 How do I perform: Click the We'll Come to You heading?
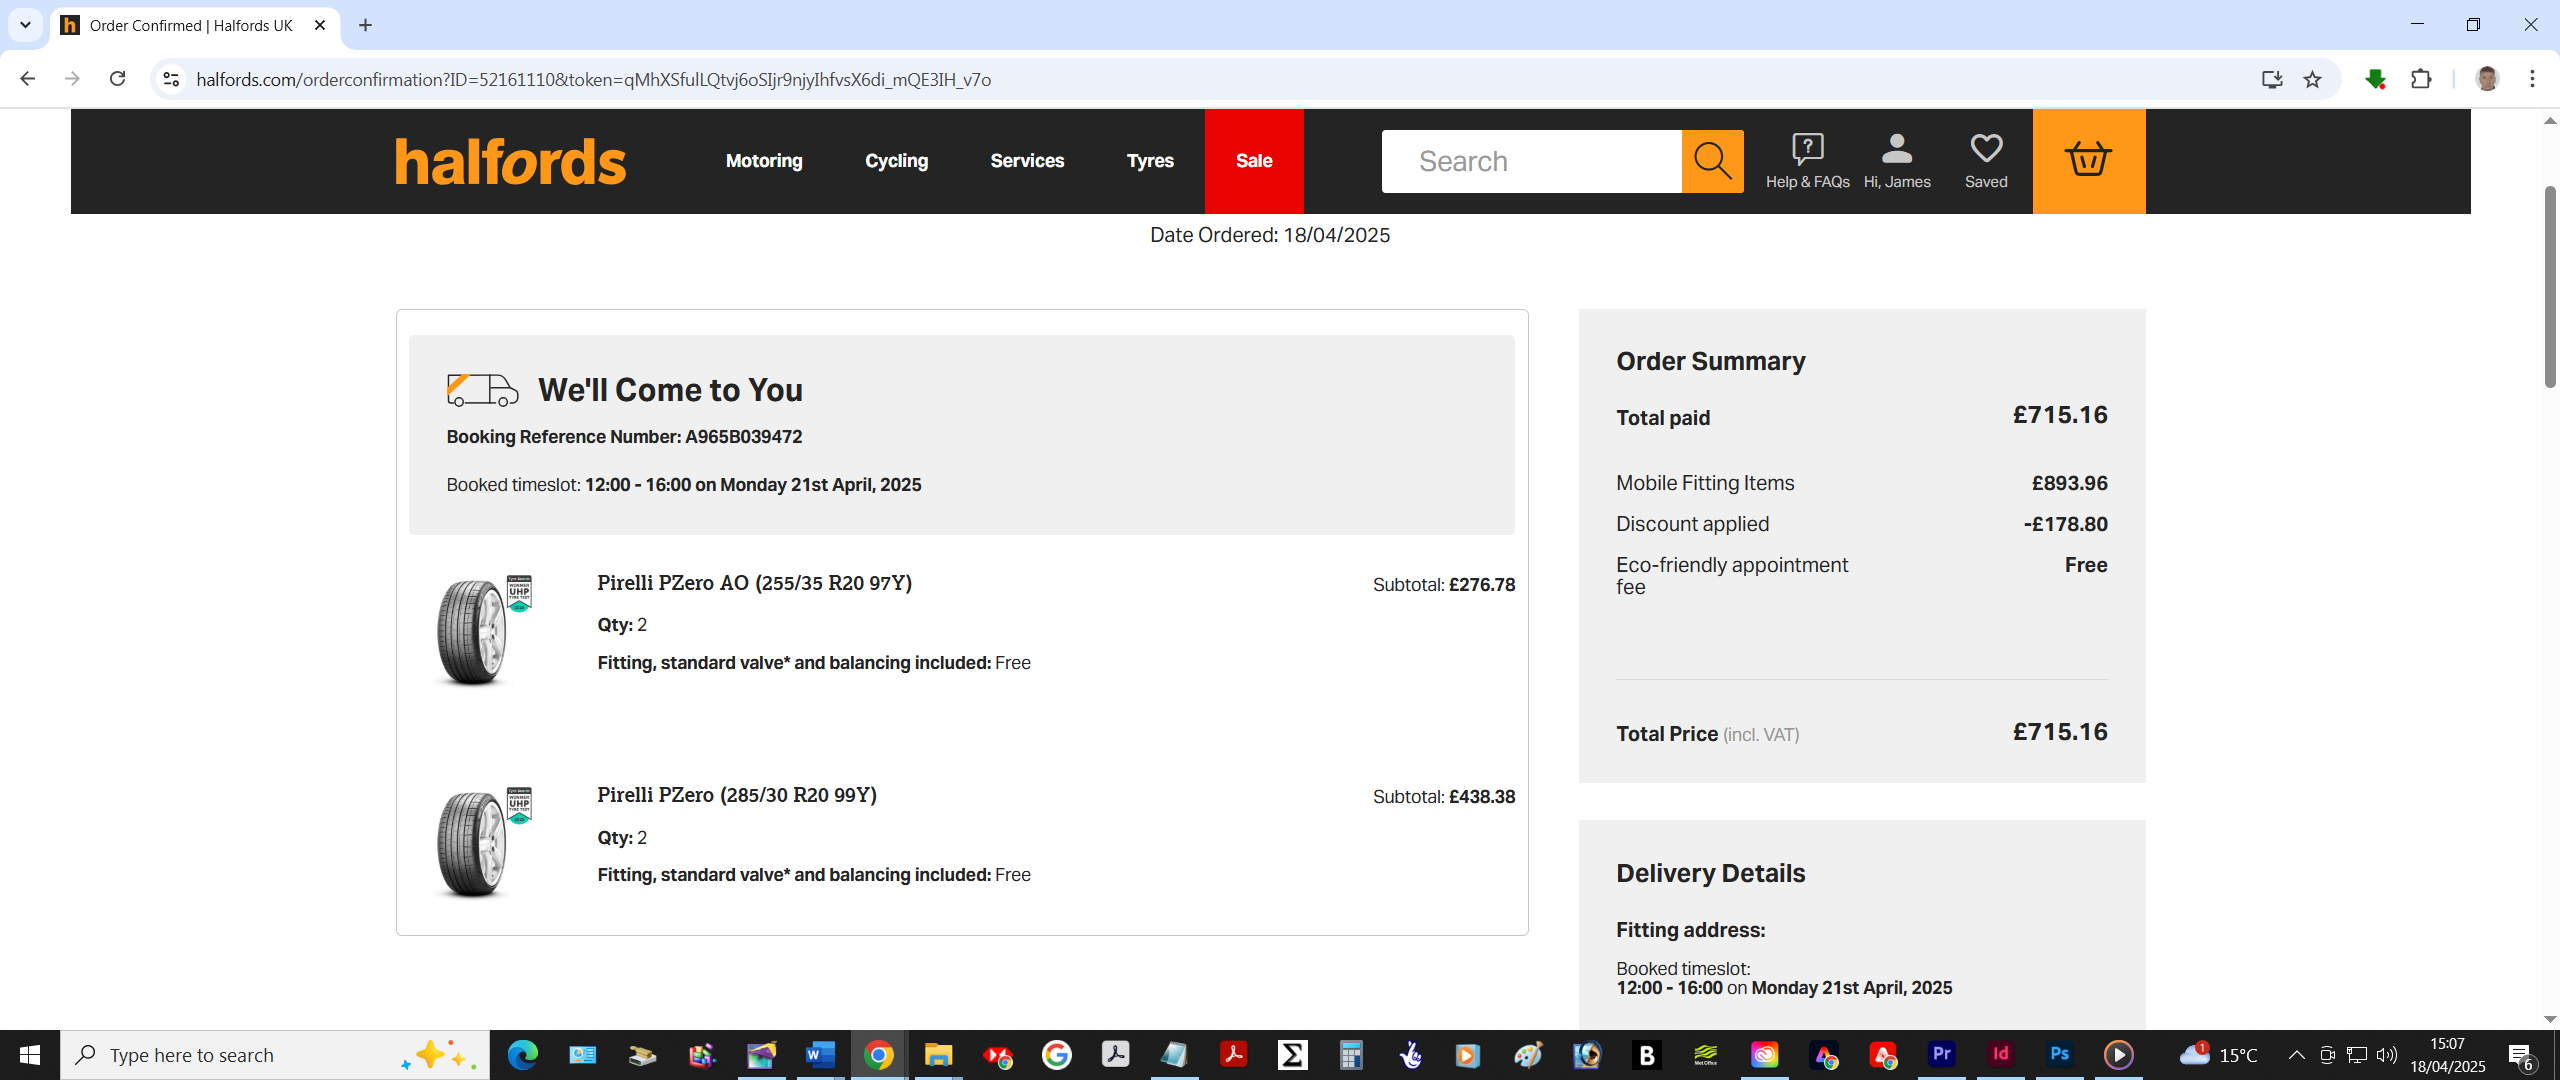click(x=670, y=390)
